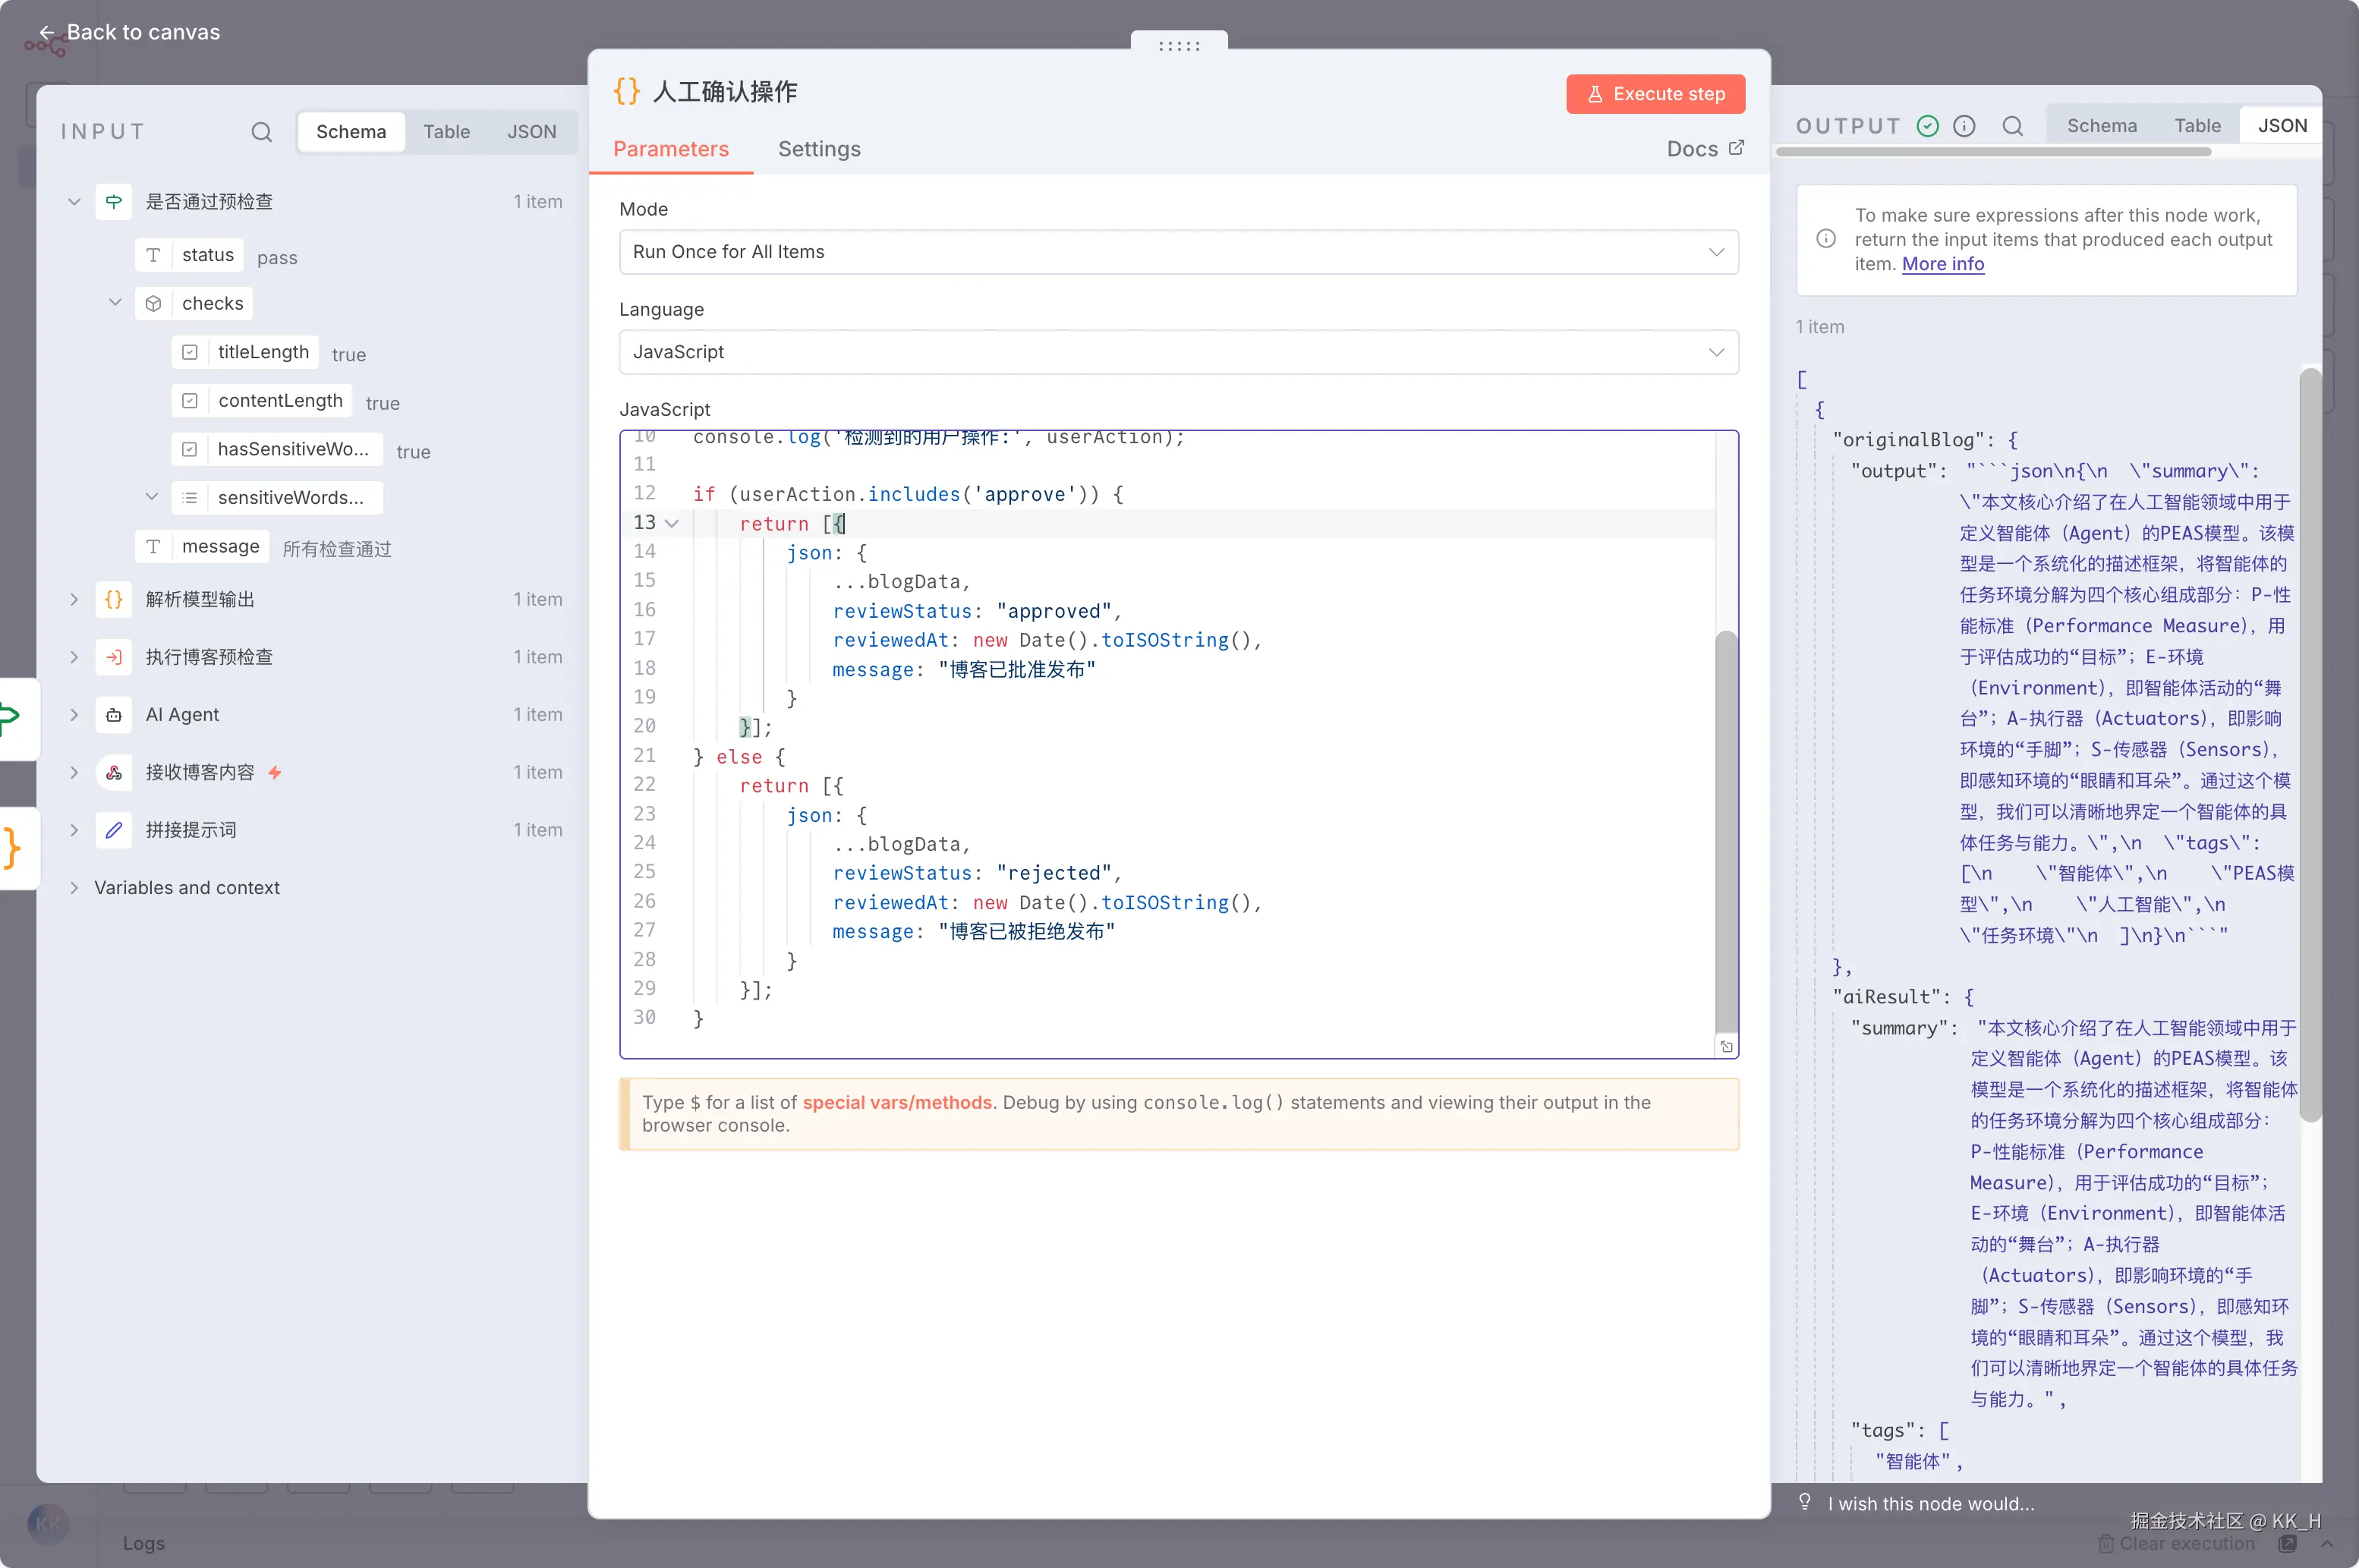The image size is (2359, 1568).
Task: Switch to the Settings tab
Action: coord(819,149)
